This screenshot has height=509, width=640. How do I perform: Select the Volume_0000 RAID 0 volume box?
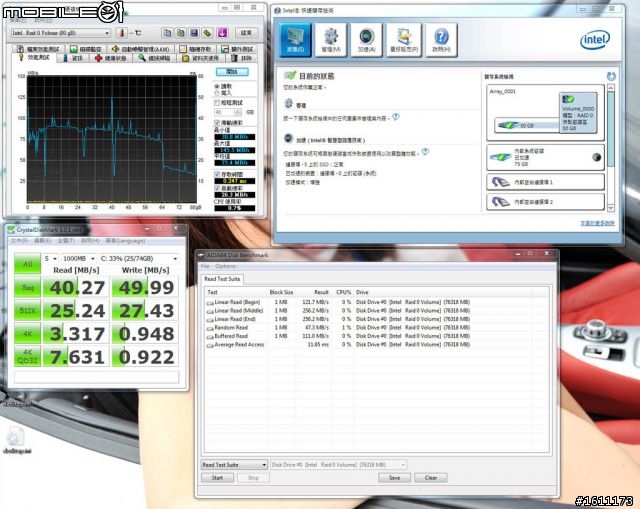point(578,113)
